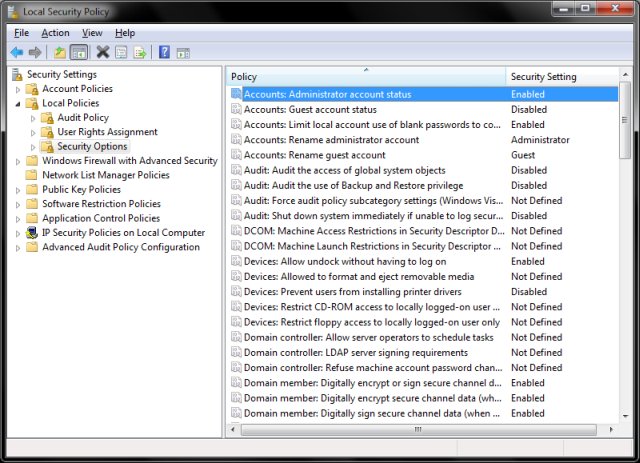The height and width of the screenshot is (463, 640).
Task: Open the View menu
Action: point(92,33)
